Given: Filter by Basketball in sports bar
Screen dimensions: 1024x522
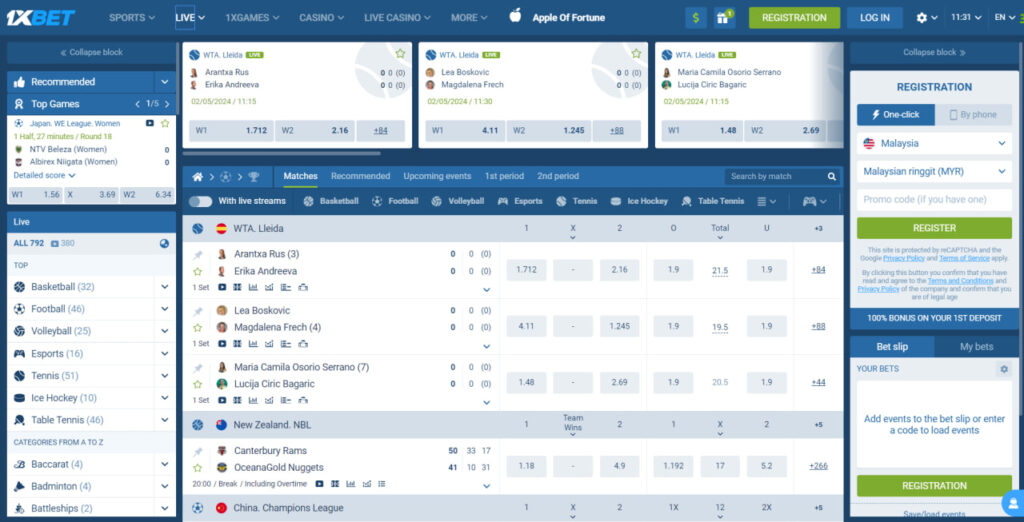Looking at the screenshot, I should [x=331, y=201].
